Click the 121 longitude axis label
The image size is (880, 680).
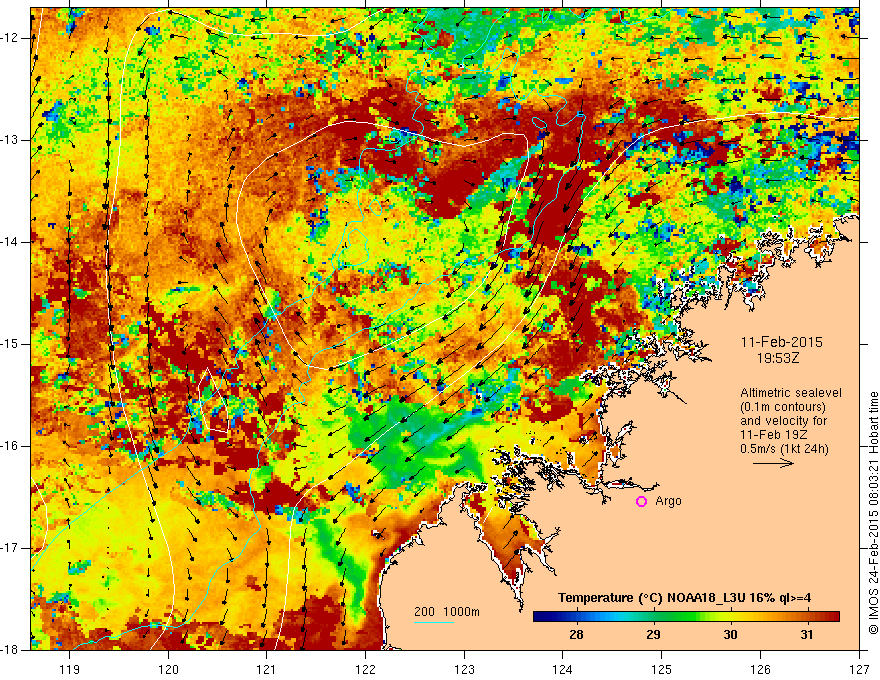(267, 669)
